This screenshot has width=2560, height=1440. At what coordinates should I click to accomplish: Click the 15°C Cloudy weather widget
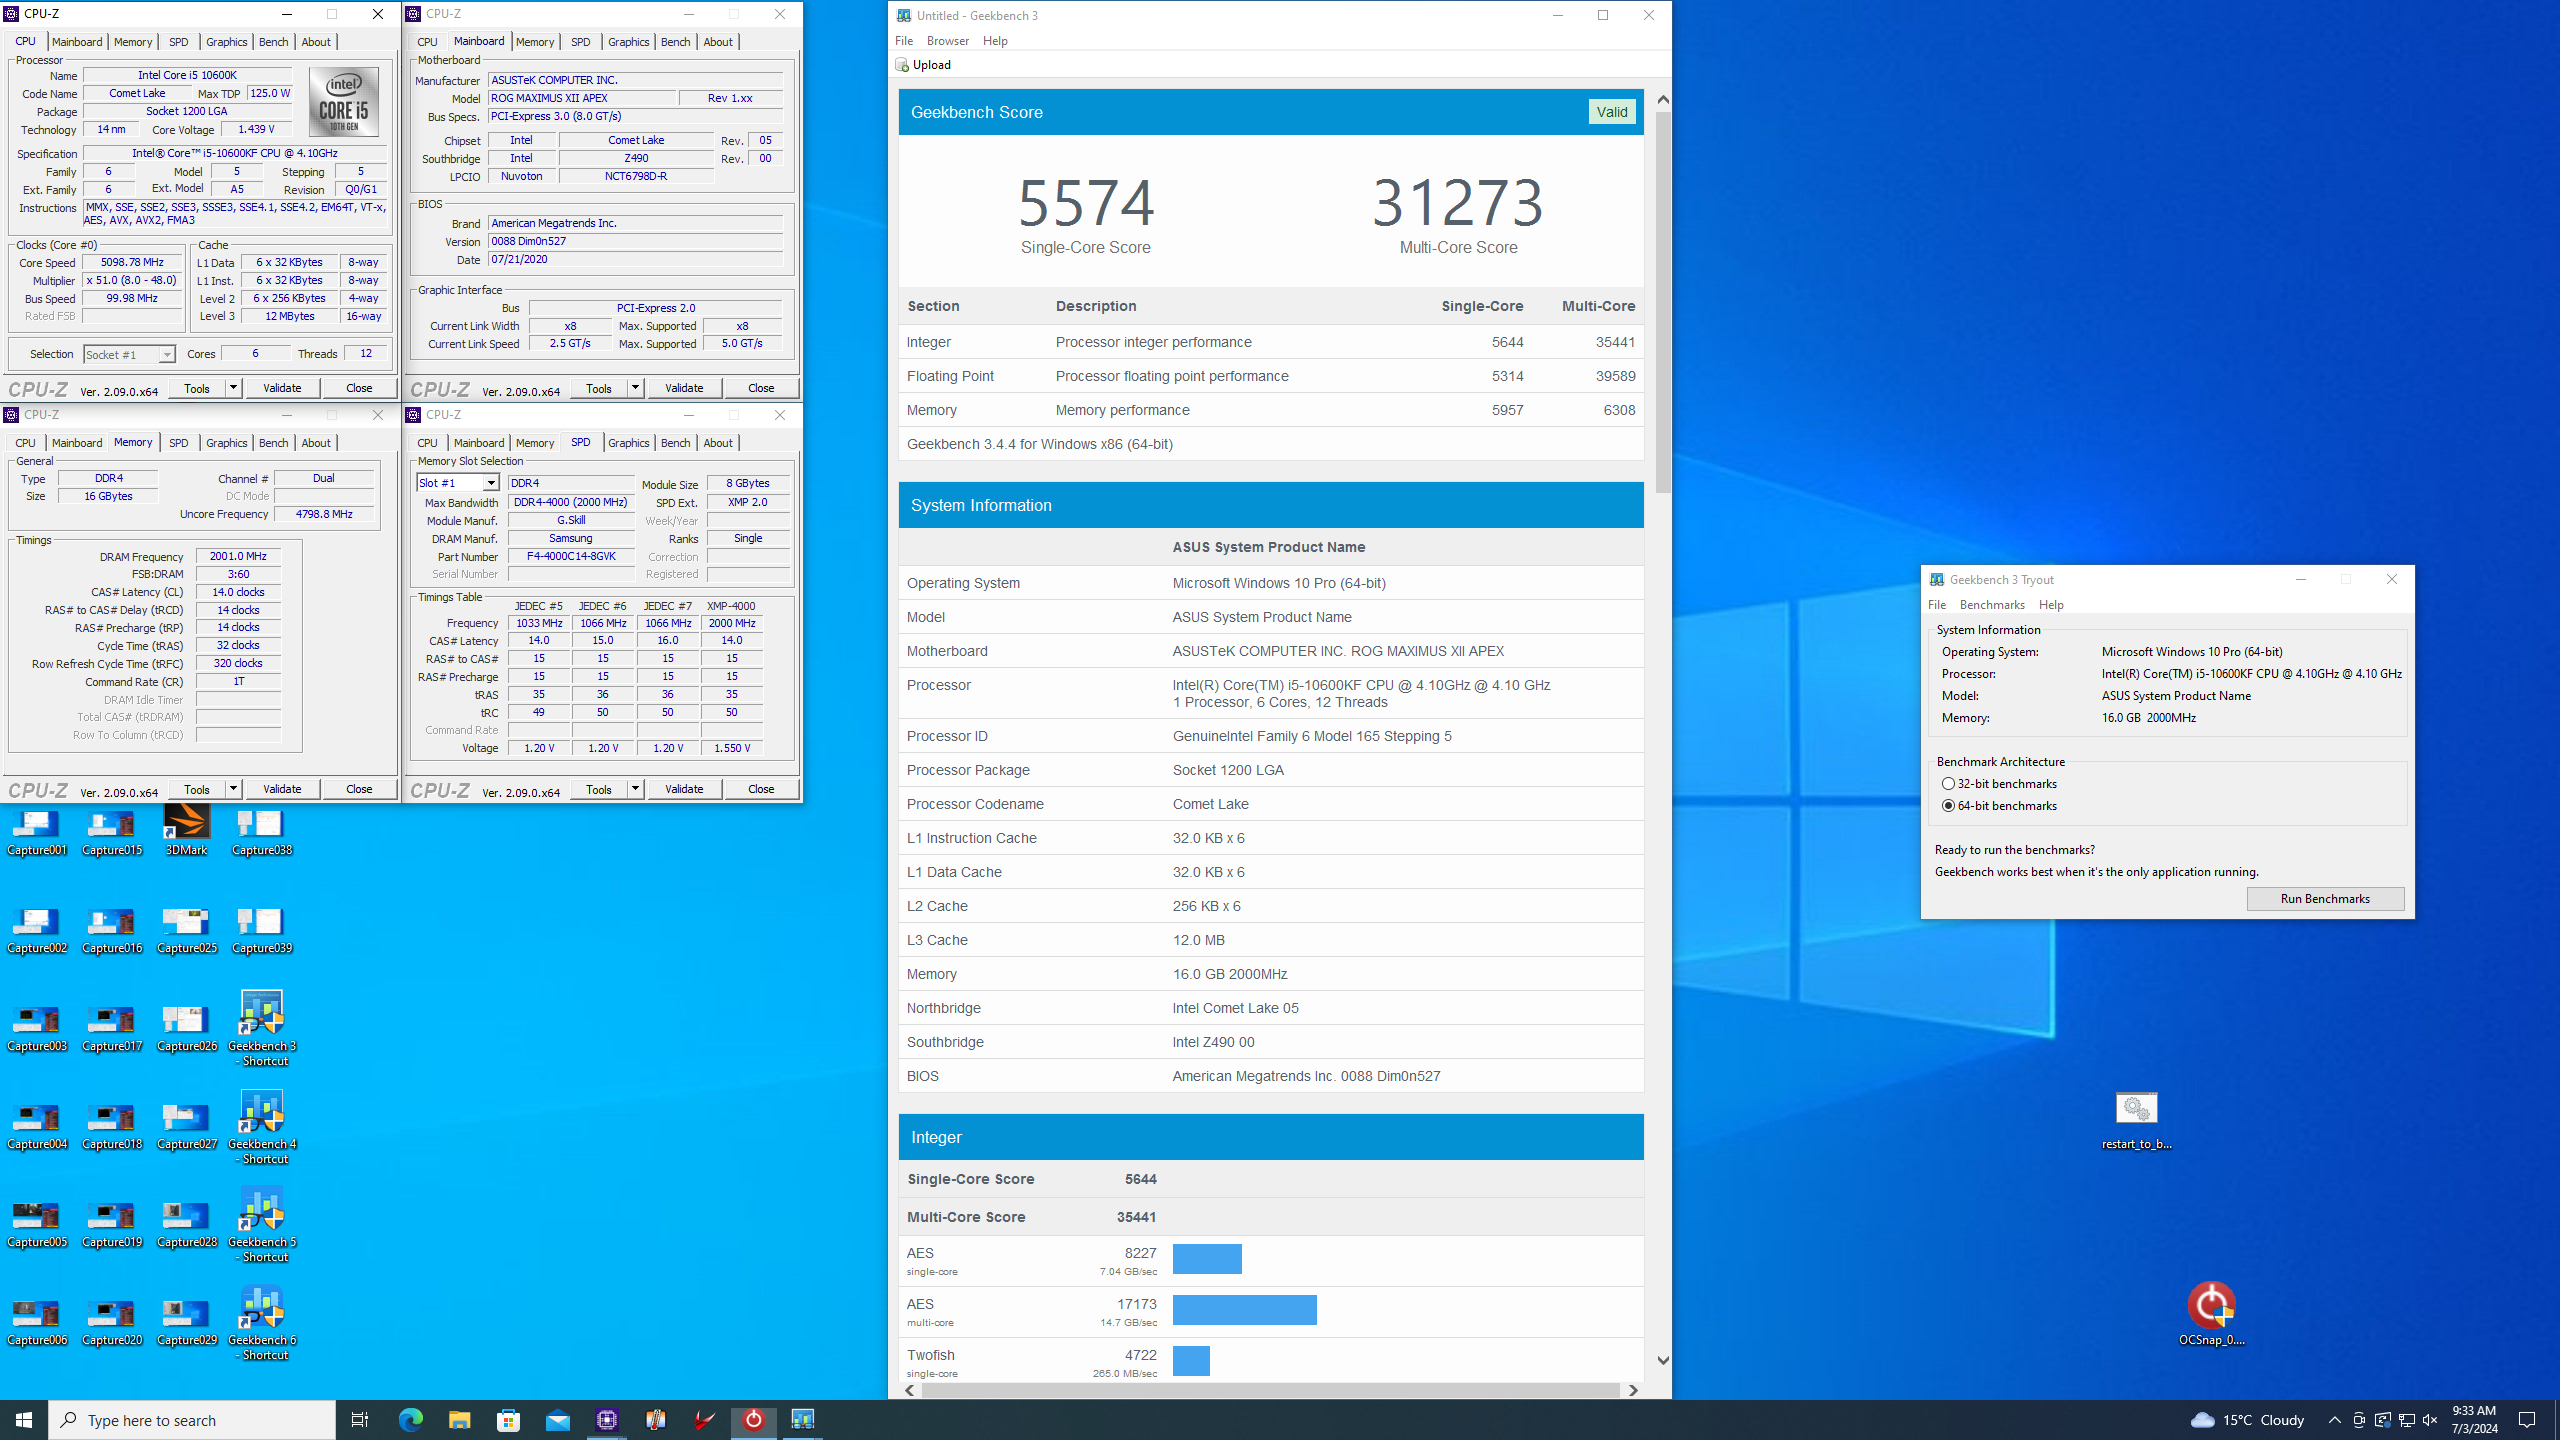(x=2248, y=1420)
